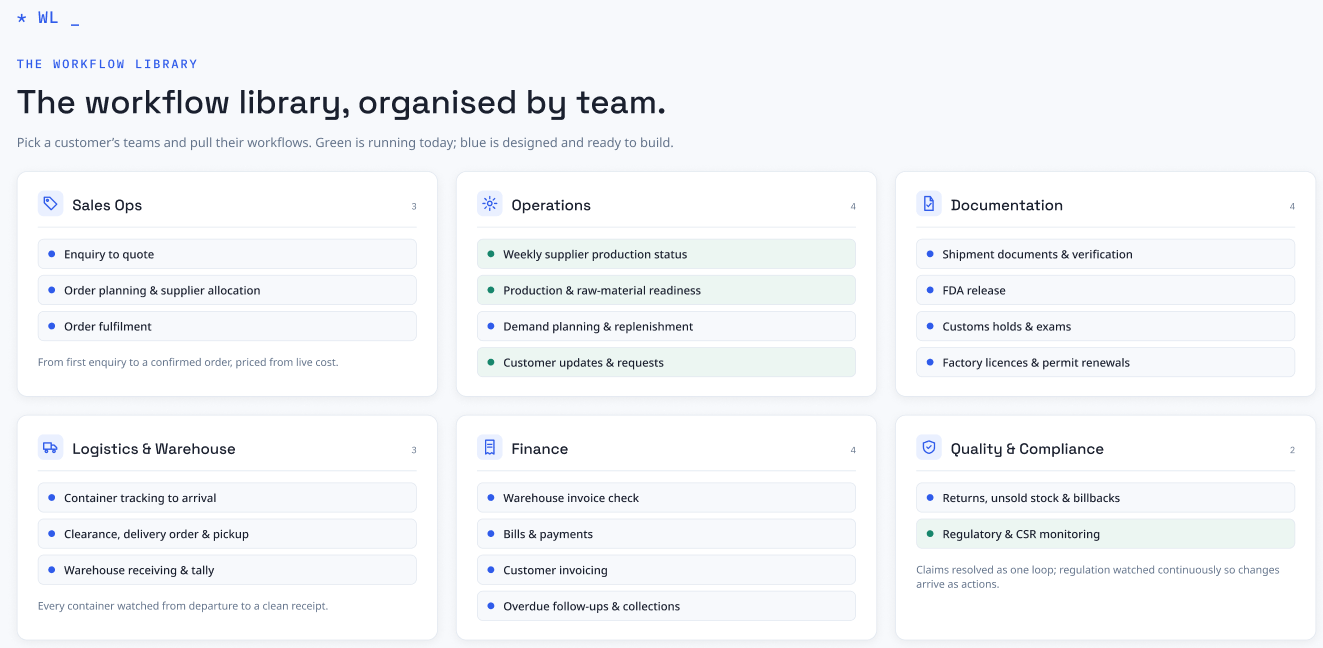Open Container tracking to arrival workflow
Screen dimensions: 1323x648
pos(227,498)
